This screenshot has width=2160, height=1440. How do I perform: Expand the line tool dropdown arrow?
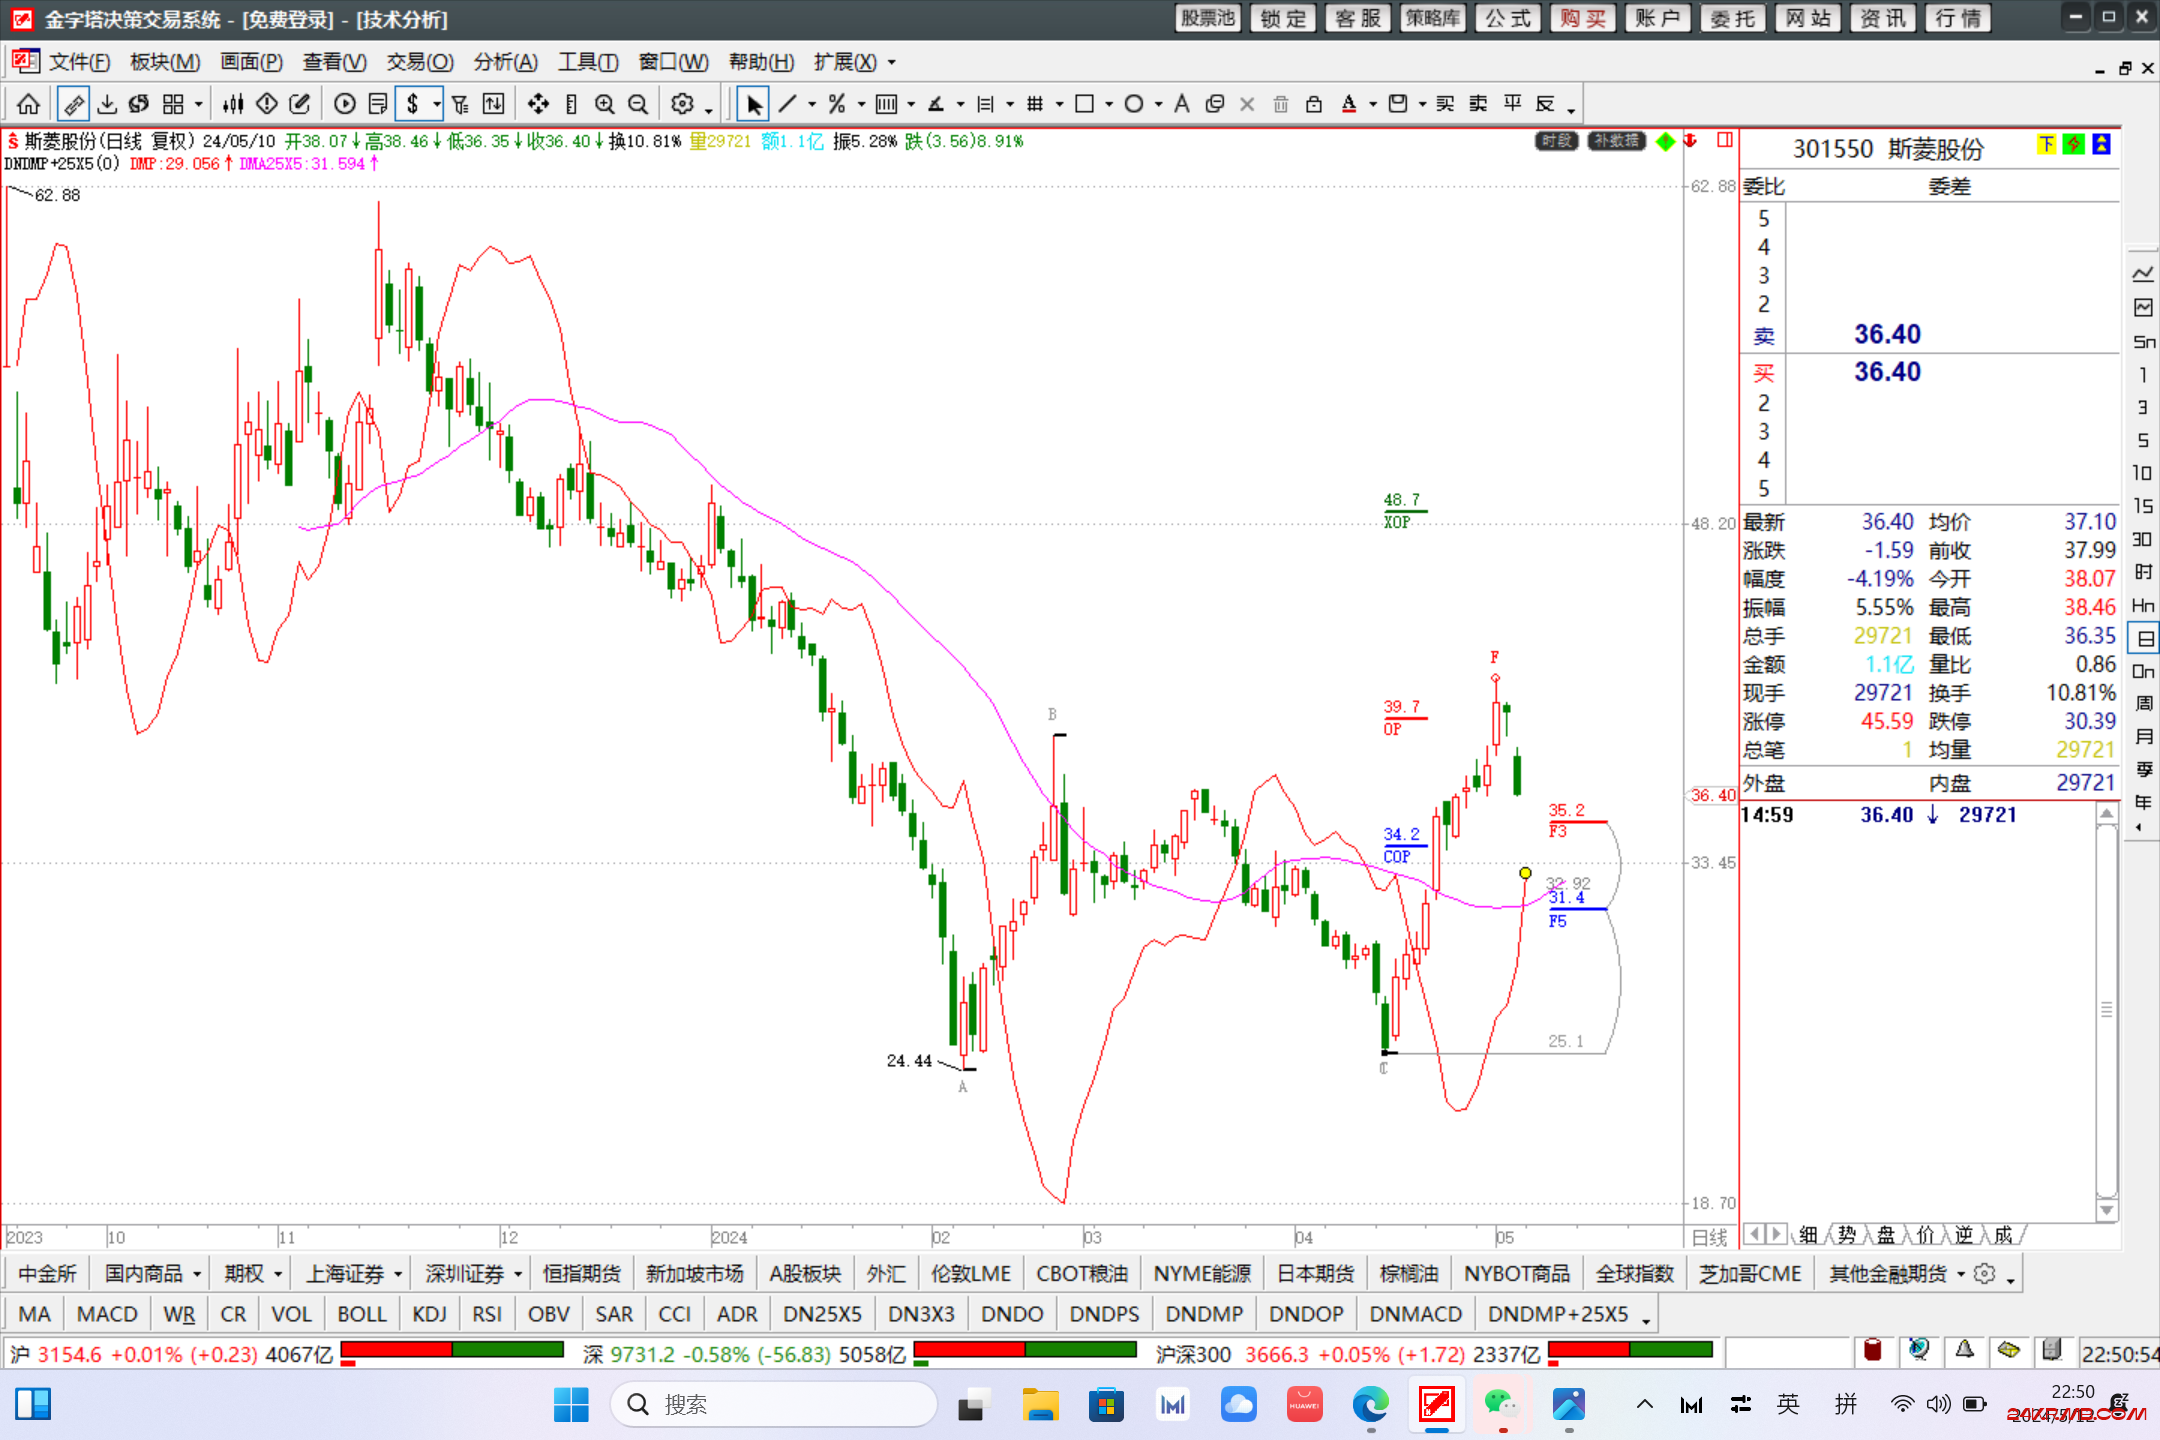(x=812, y=104)
